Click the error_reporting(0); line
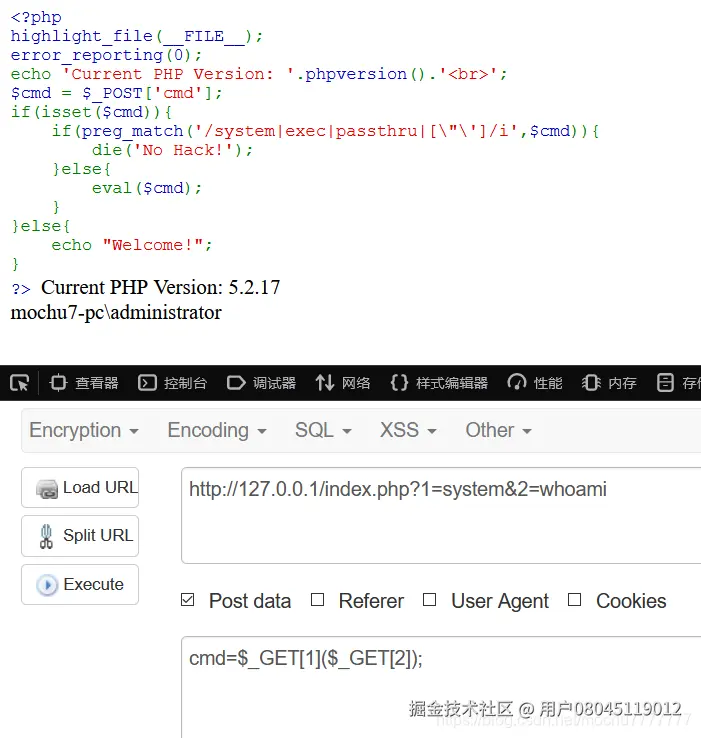 106,55
